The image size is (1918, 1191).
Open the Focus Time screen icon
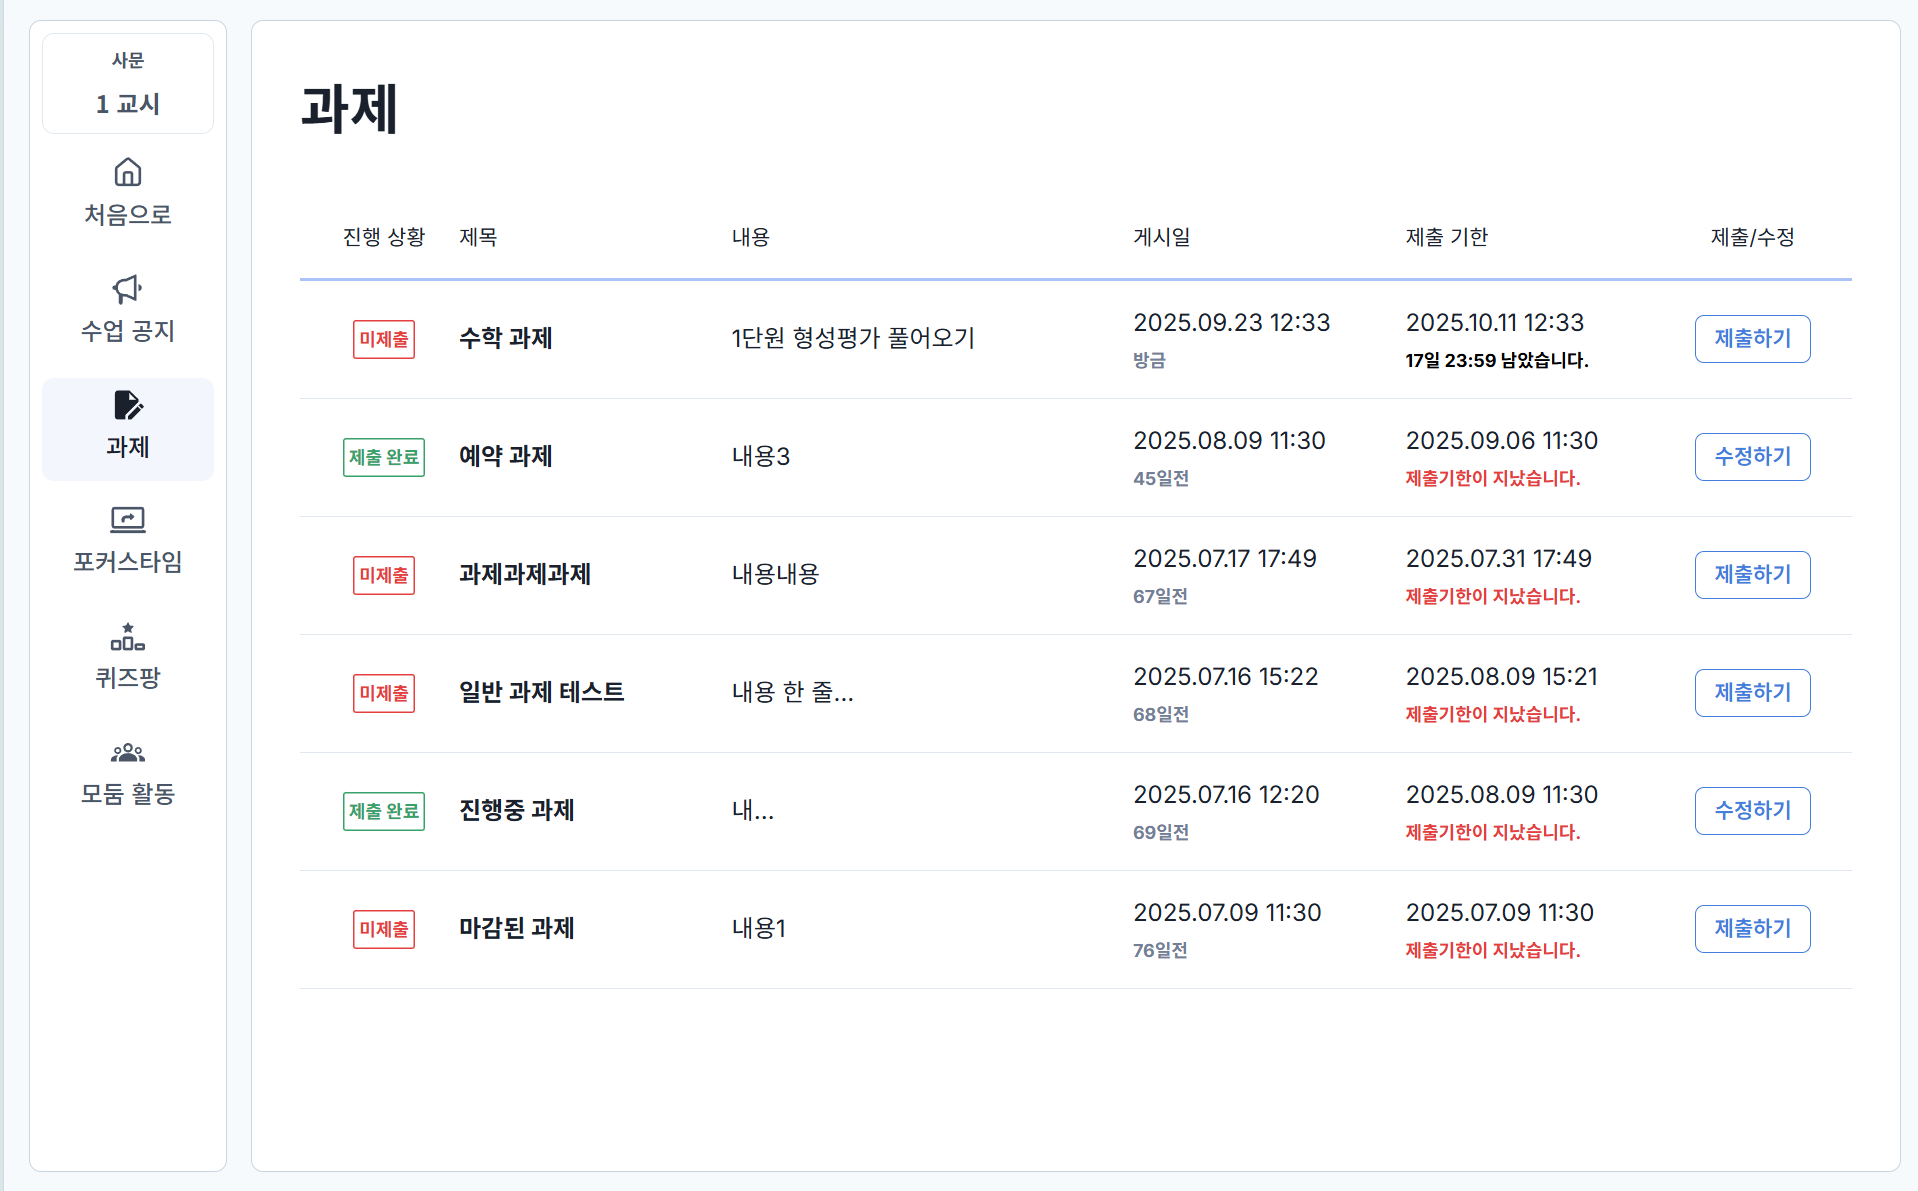click(128, 520)
